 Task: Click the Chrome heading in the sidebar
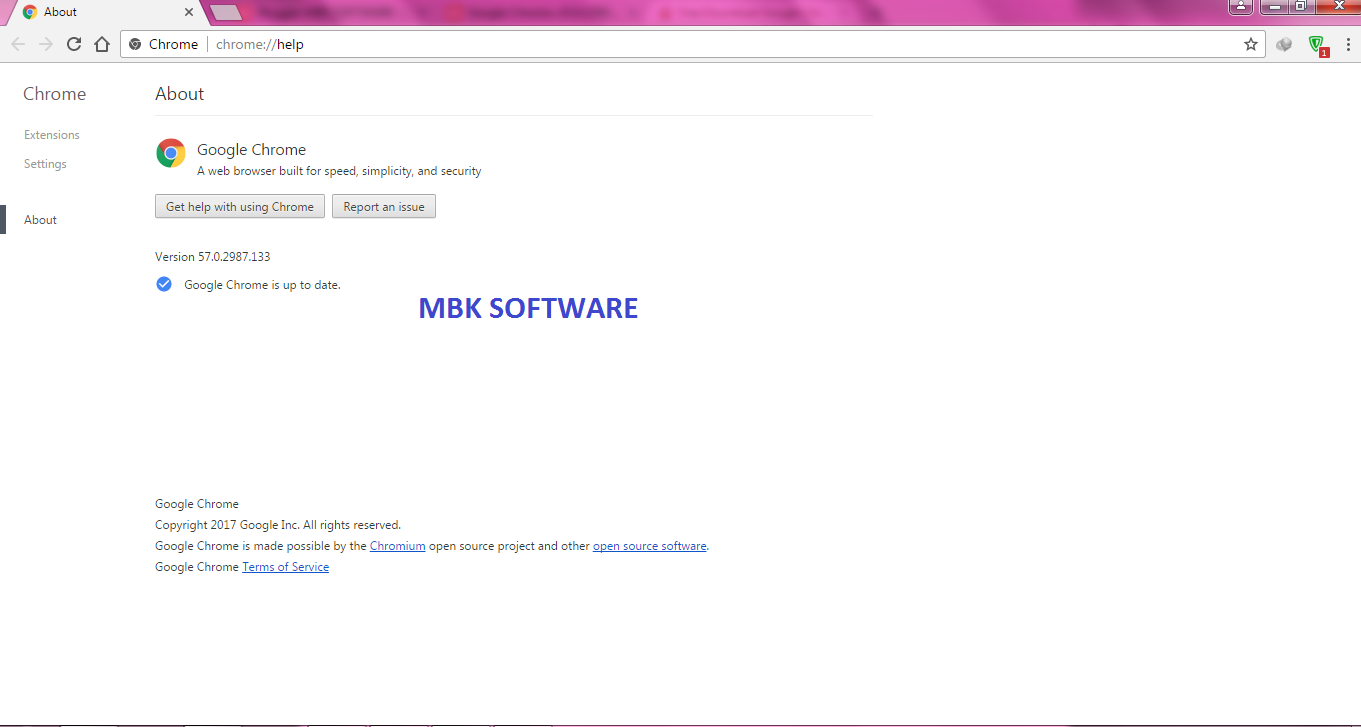tap(54, 94)
